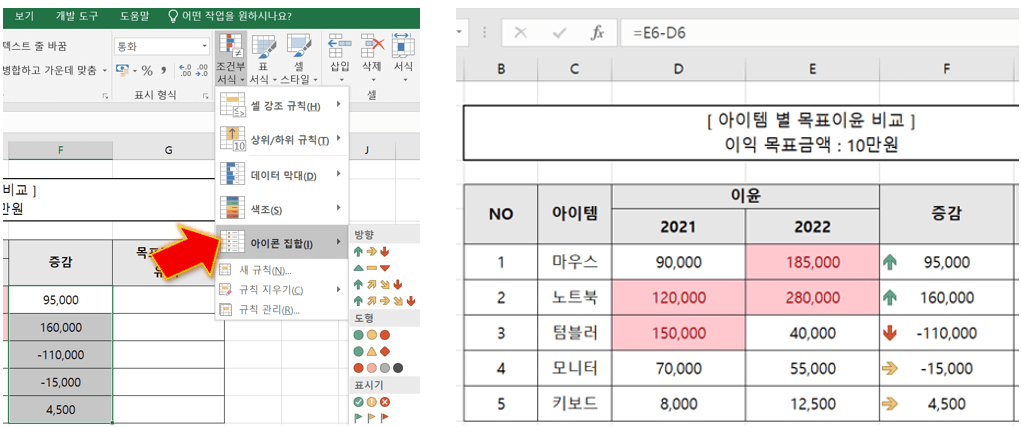
Task: Click the 150,000 cell for 텀블러
Action: coord(678,333)
